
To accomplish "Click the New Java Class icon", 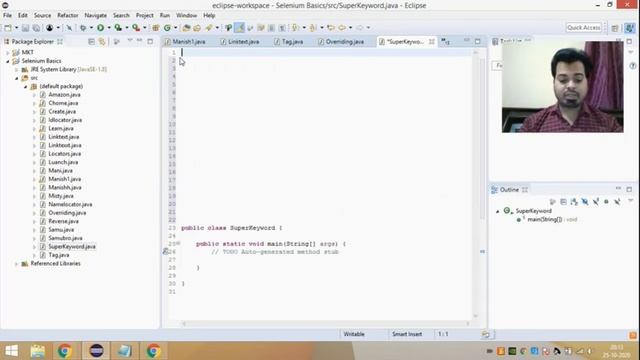I will (167, 28).
